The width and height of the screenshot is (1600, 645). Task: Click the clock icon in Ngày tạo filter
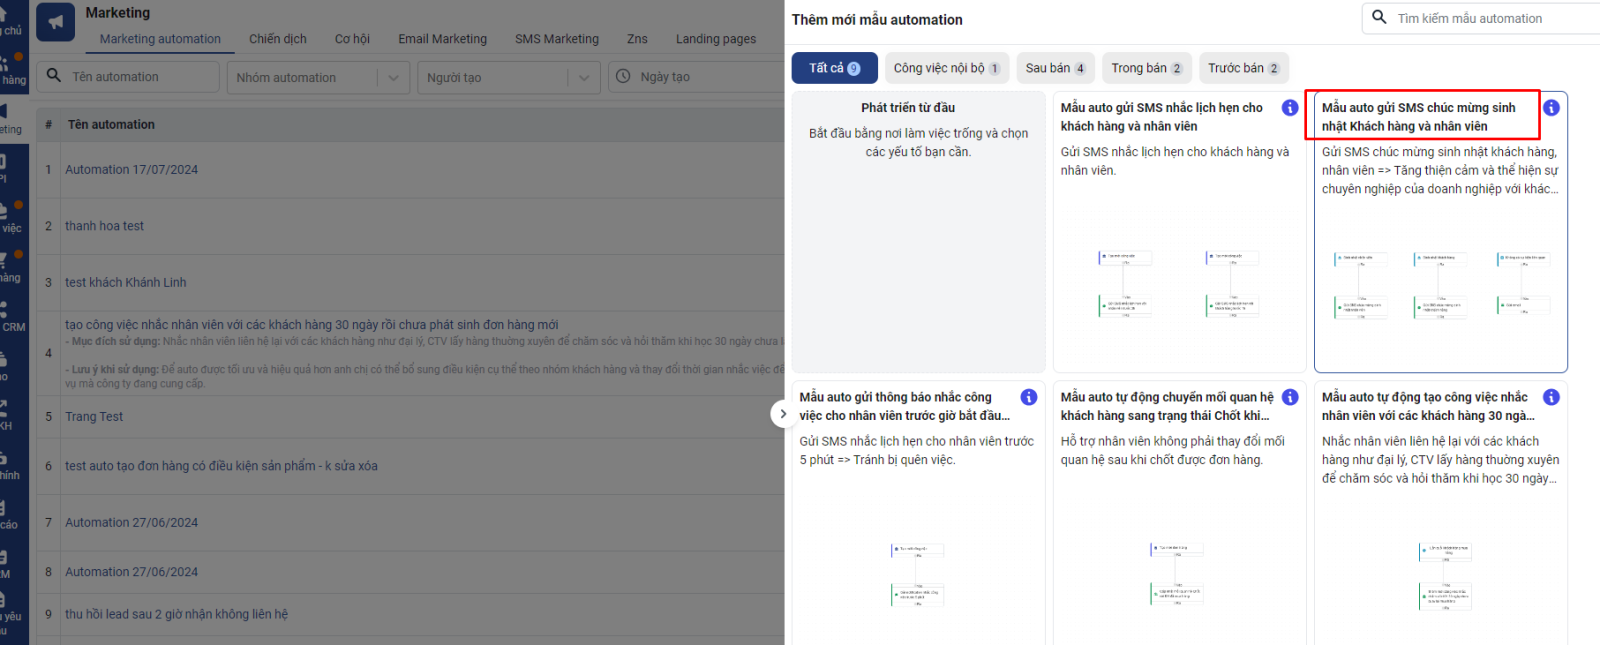(623, 77)
